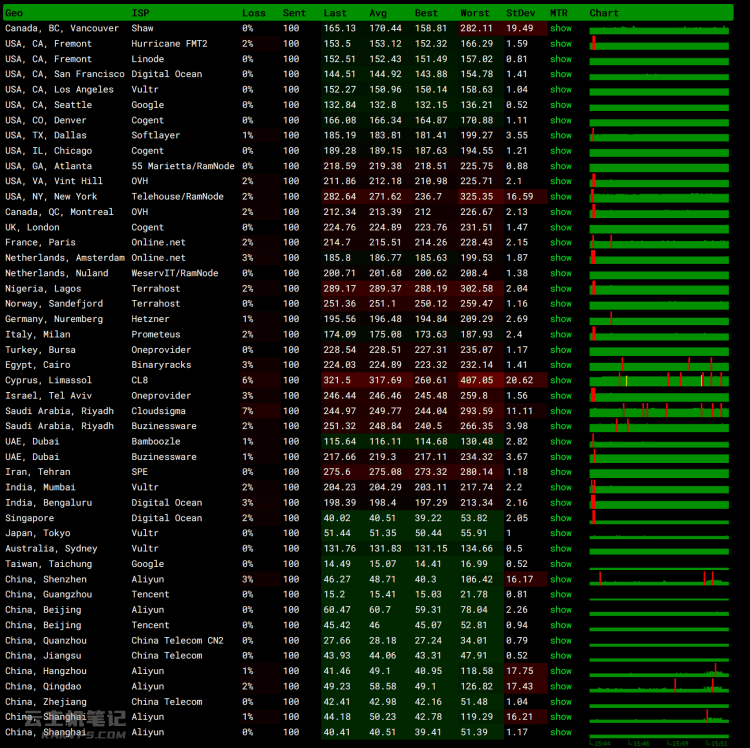The width and height of the screenshot is (750, 748).
Task: Show MTR for Hangzhou Aliyun row
Action: click(x=561, y=671)
